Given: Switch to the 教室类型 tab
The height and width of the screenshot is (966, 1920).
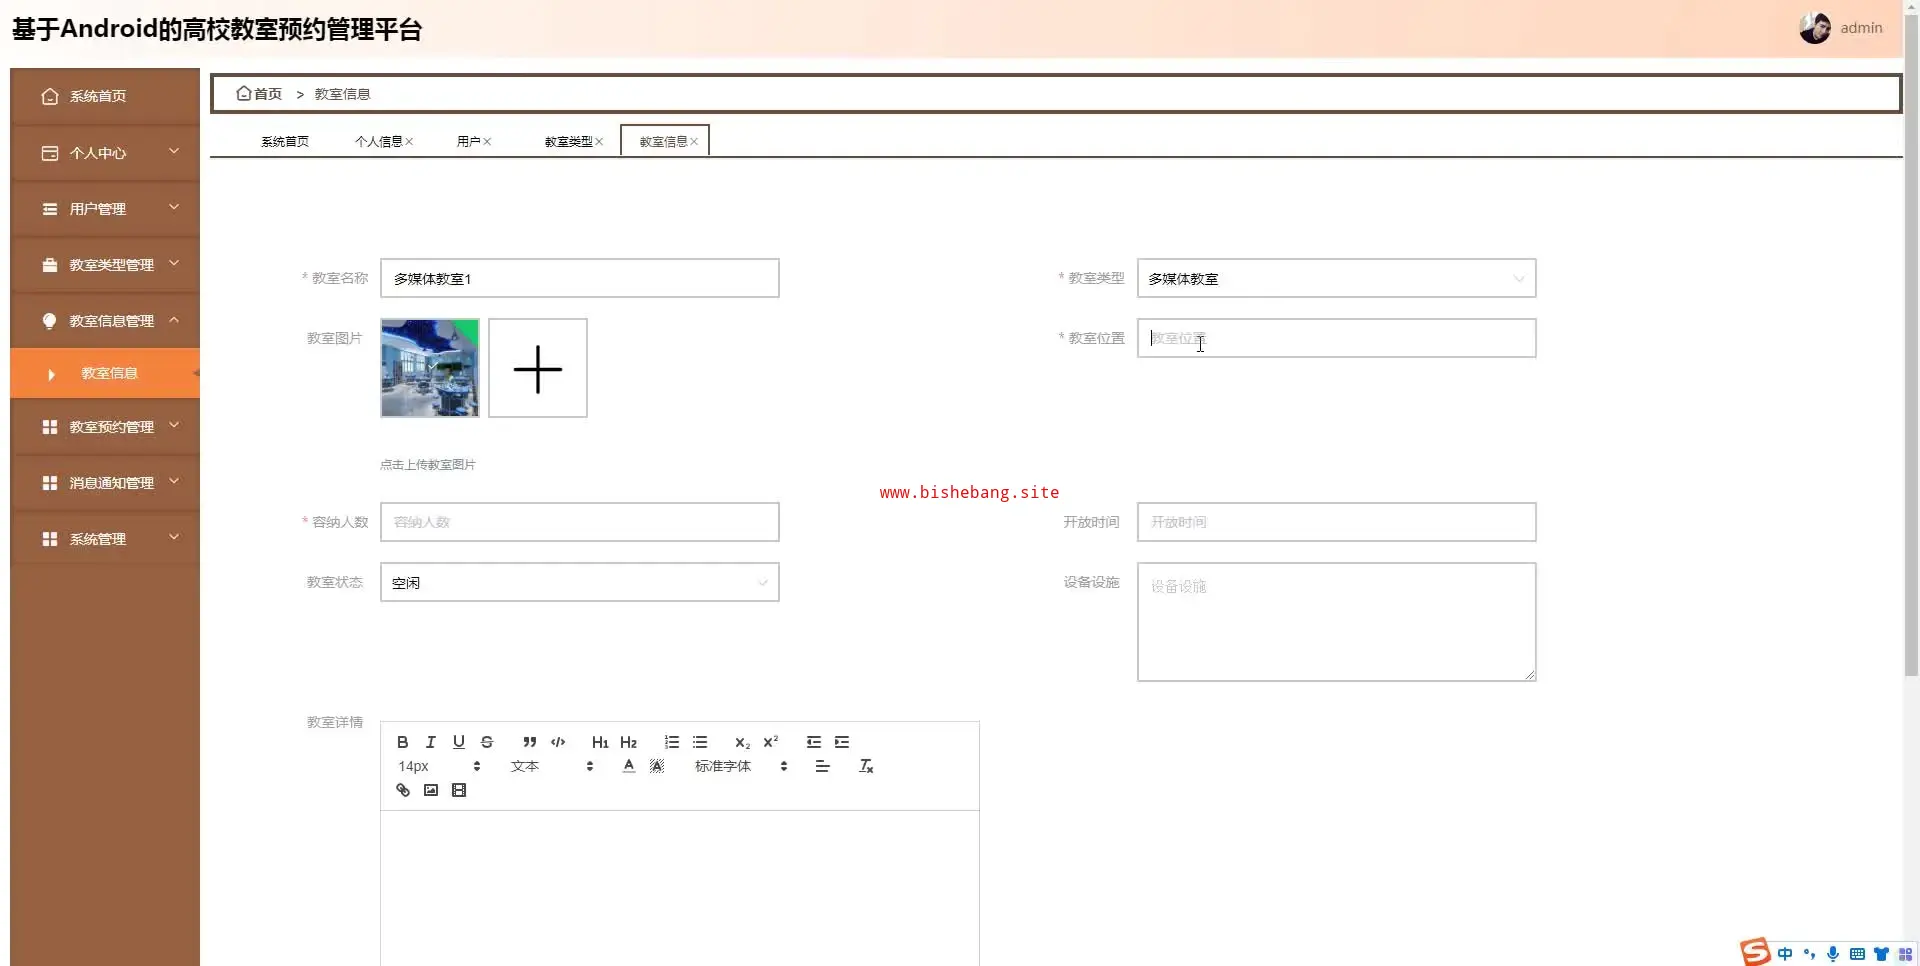Looking at the screenshot, I should pyautogui.click(x=568, y=141).
